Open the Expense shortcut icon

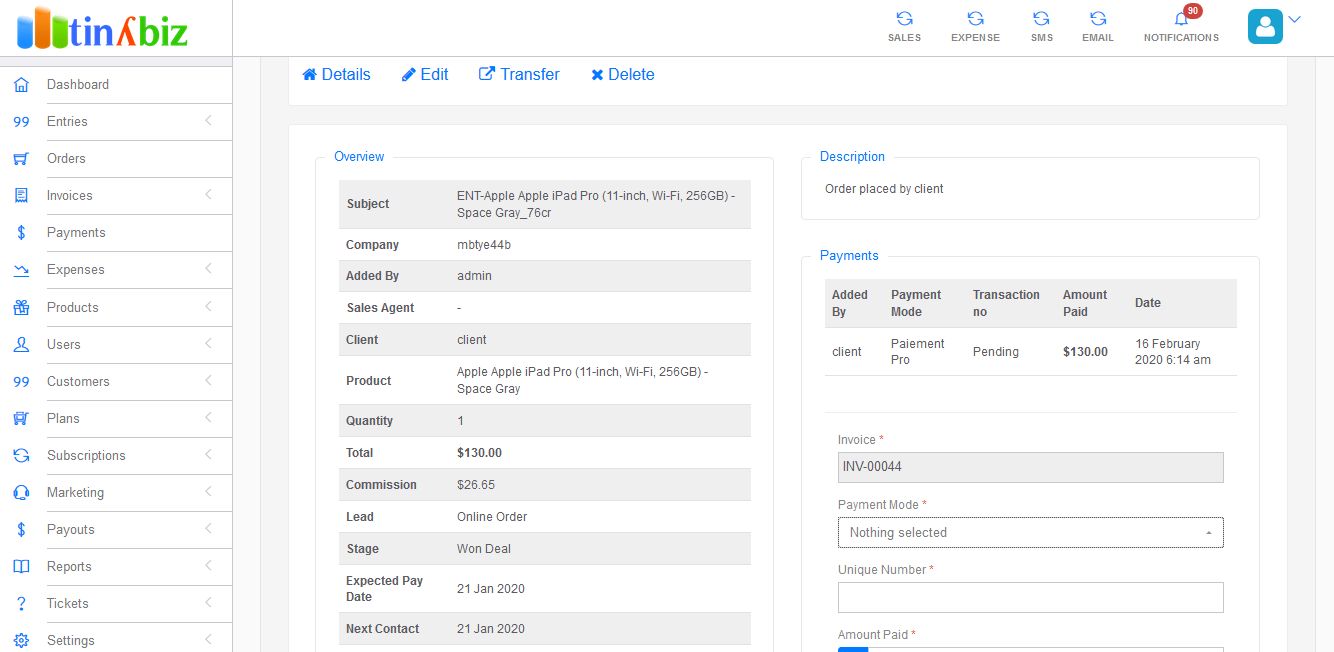(x=975, y=19)
